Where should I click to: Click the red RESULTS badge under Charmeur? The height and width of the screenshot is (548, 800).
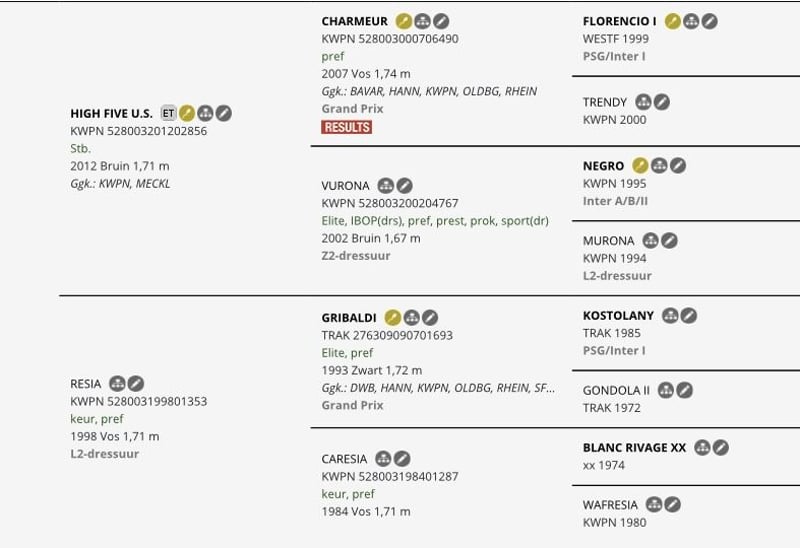coord(346,127)
